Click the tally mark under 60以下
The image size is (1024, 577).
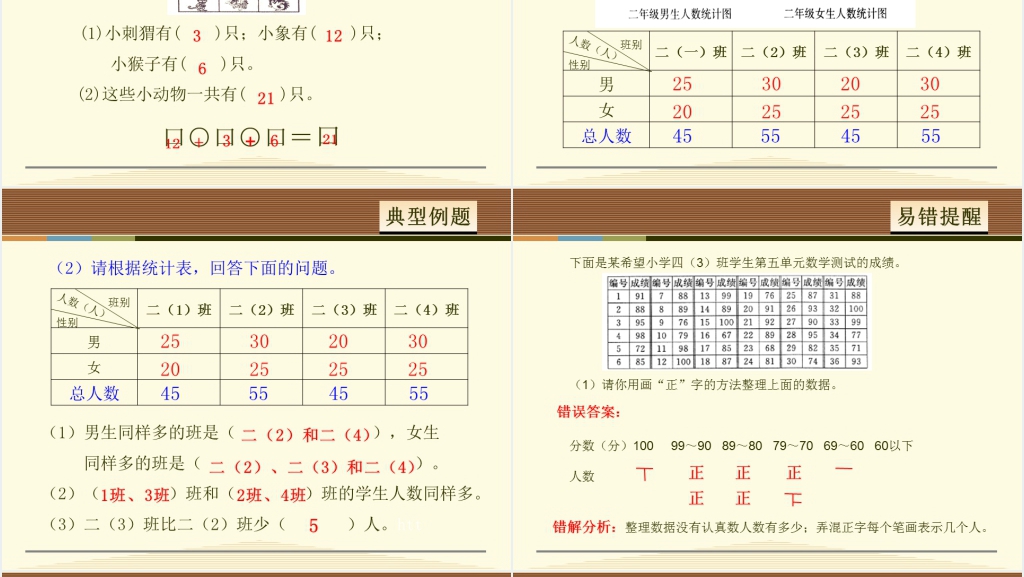point(844,470)
